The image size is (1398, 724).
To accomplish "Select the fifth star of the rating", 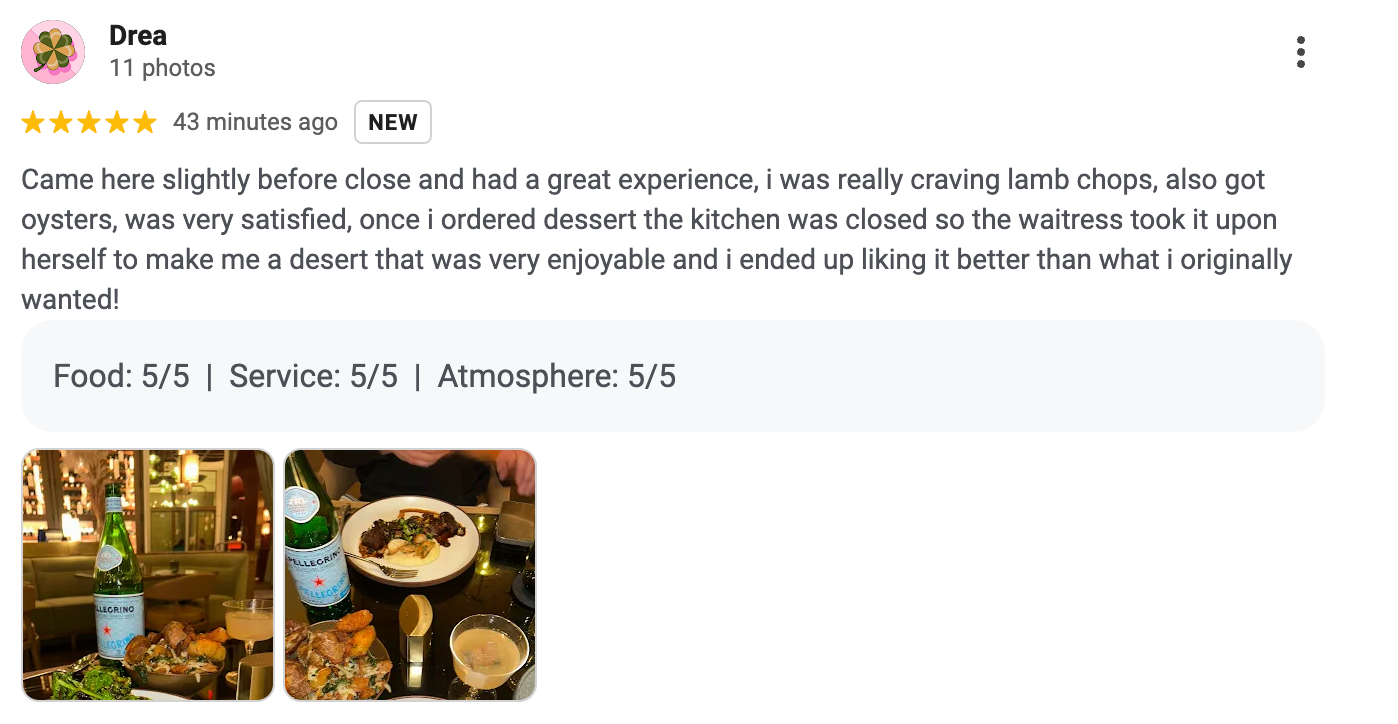I will [x=142, y=121].
